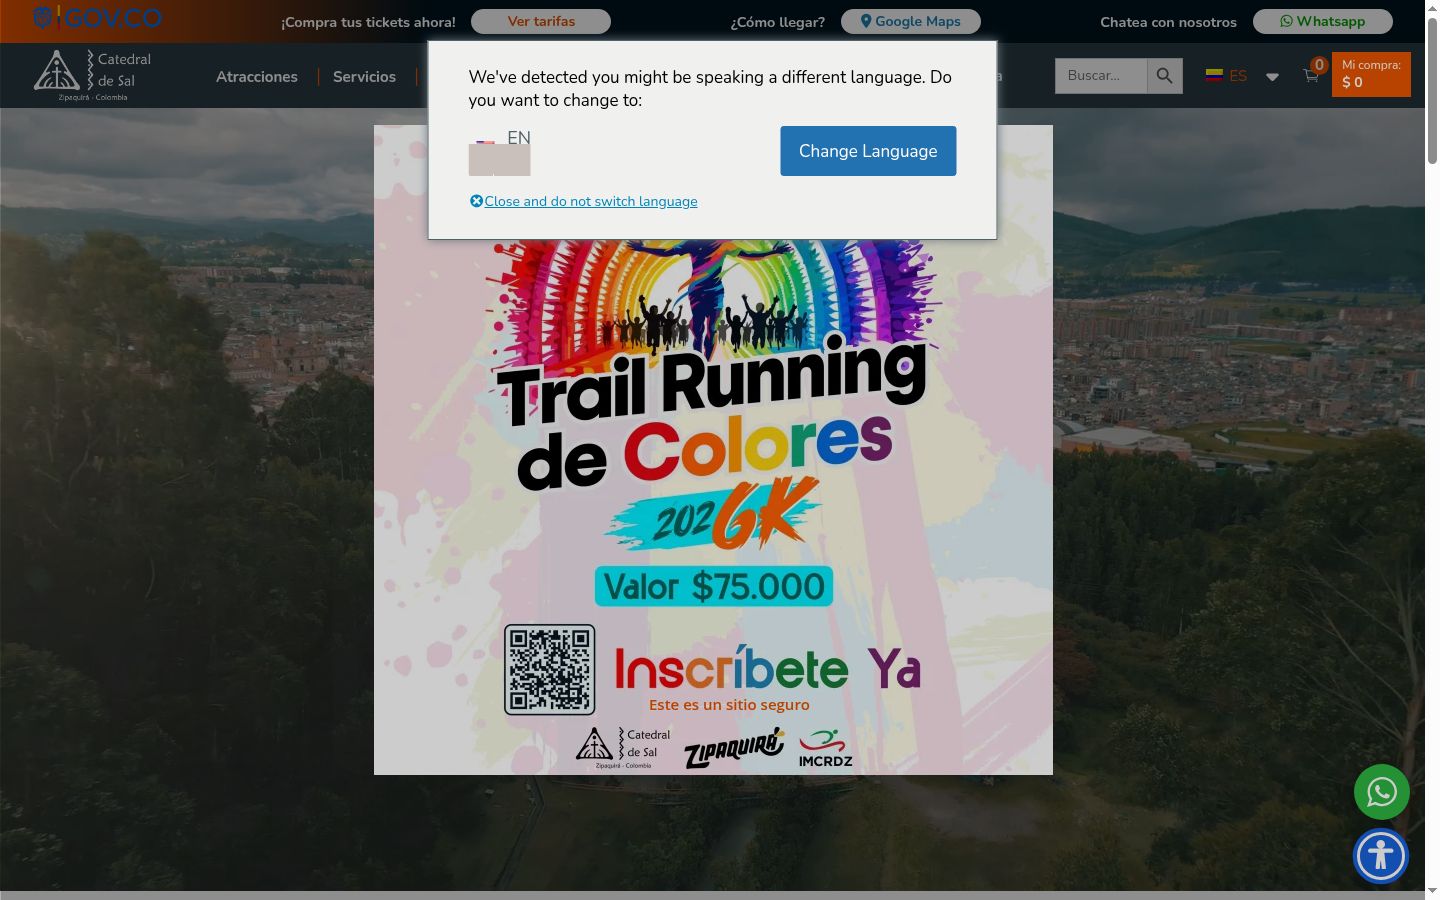The image size is (1440, 900).
Task: Click the GOV.CO logo
Action: (97, 18)
